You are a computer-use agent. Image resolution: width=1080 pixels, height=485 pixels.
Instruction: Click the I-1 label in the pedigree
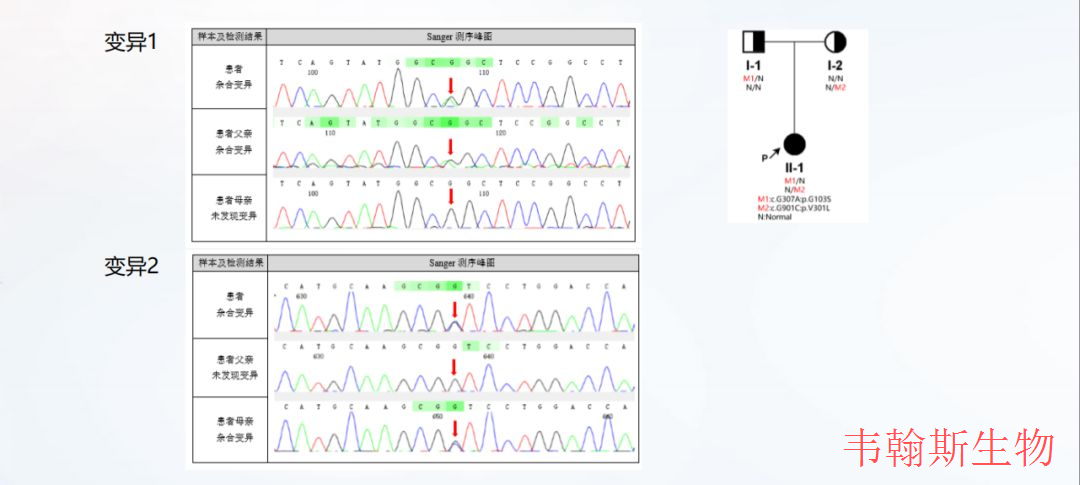point(753,65)
